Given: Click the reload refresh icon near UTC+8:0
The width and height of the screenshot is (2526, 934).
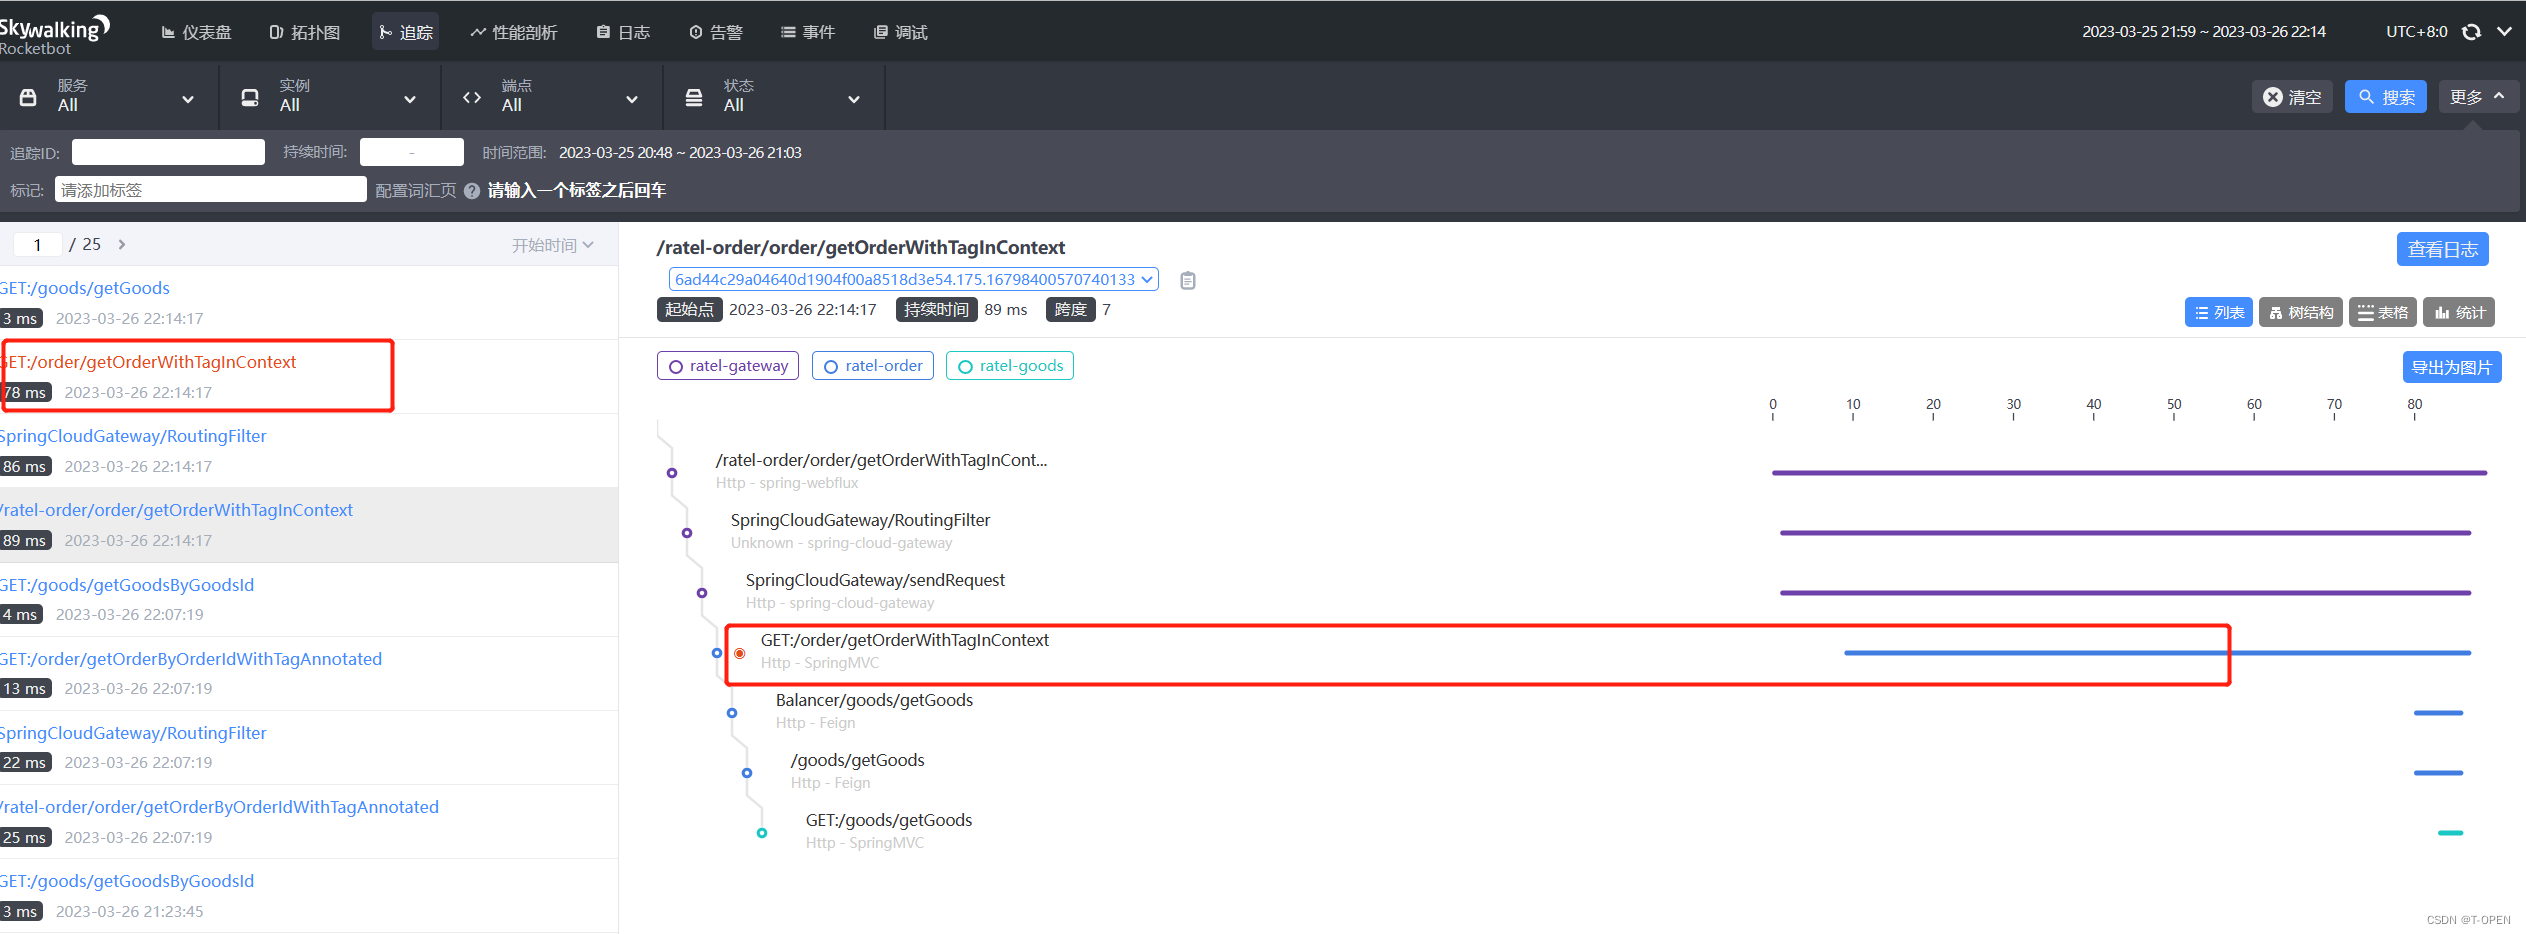Looking at the screenshot, I should [x=2471, y=32].
